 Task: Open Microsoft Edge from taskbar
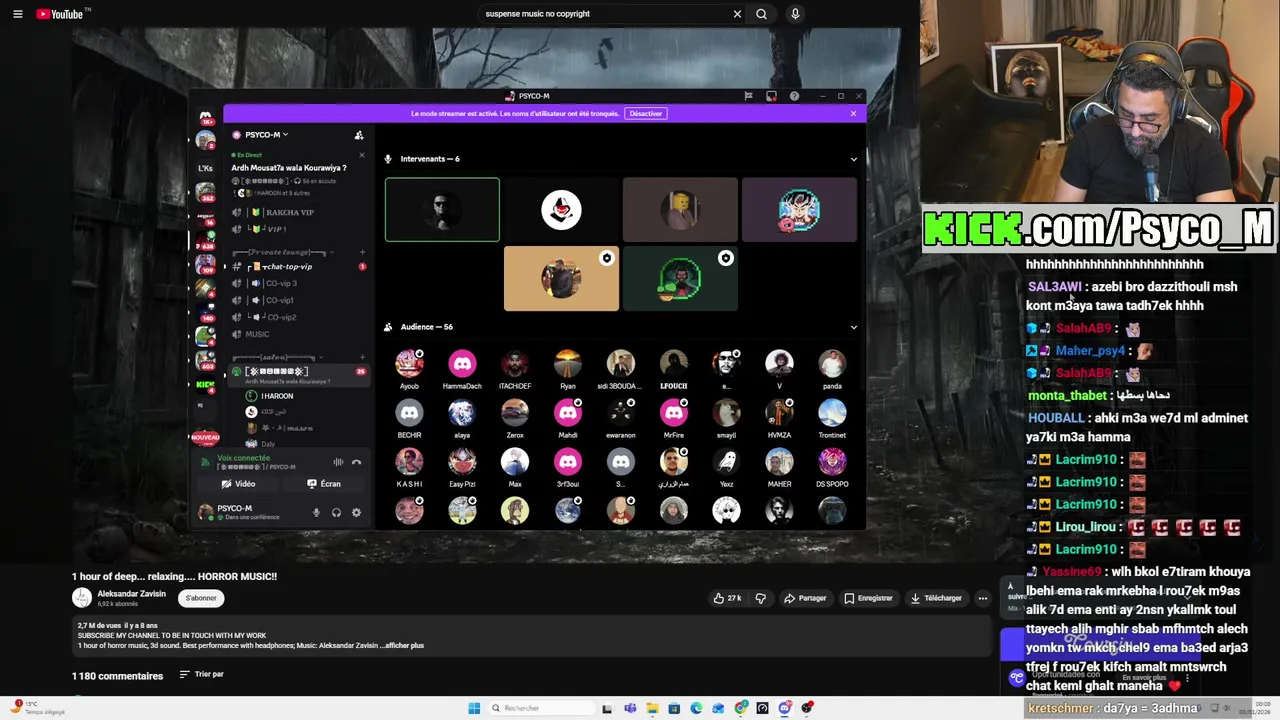click(696, 708)
